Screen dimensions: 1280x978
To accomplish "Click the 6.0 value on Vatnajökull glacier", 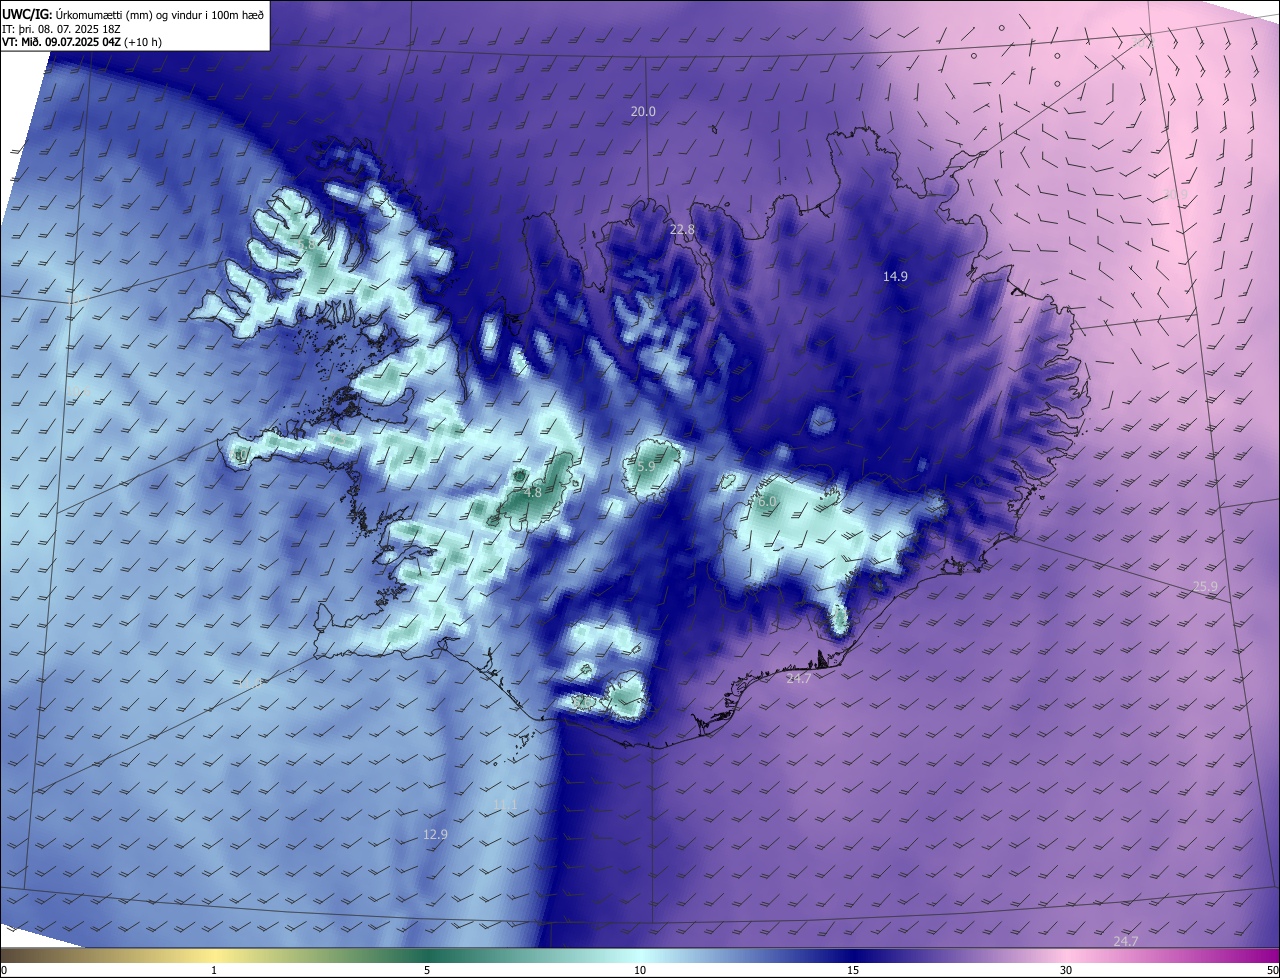I will pyautogui.click(x=767, y=502).
